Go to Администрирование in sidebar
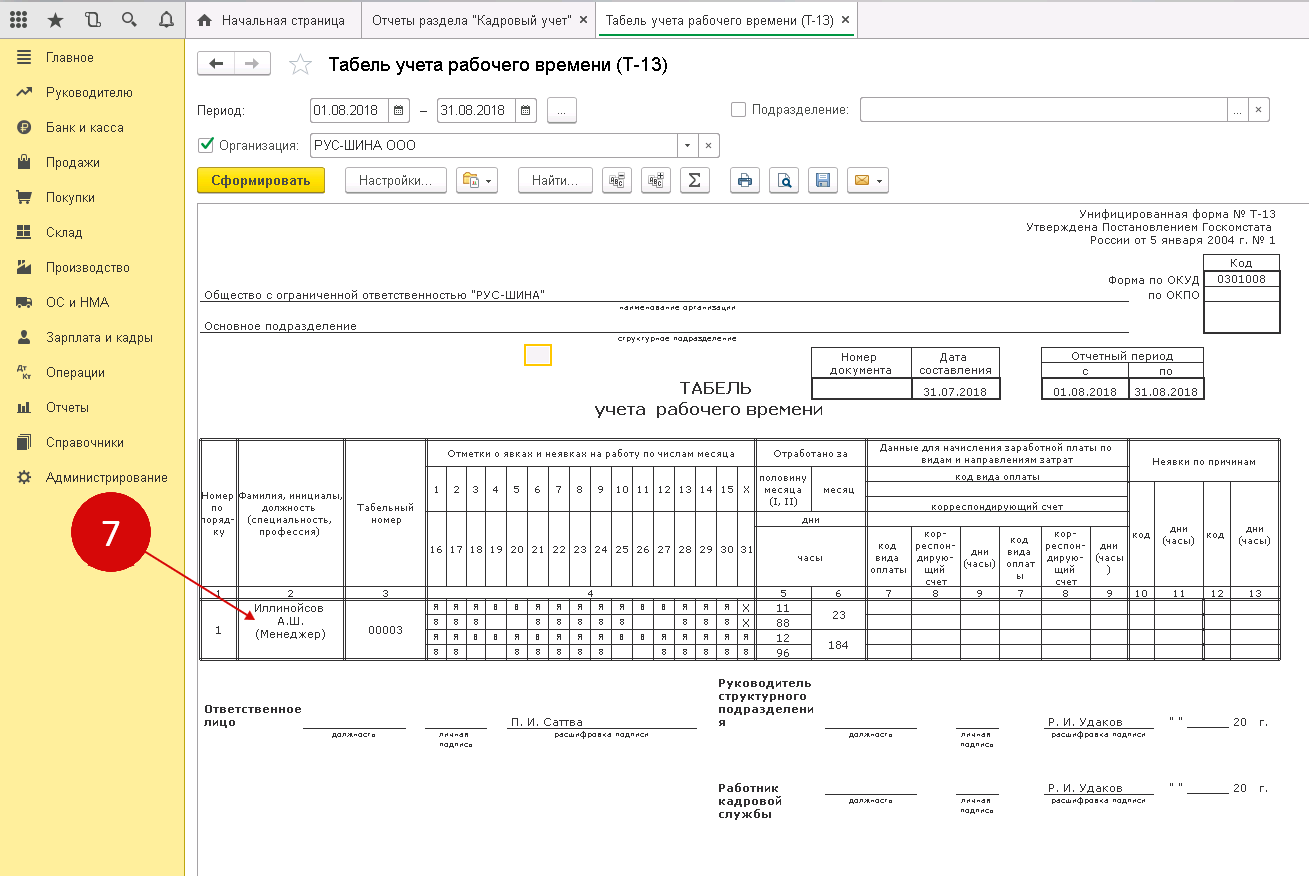This screenshot has width=1309, height=876. click(x=106, y=478)
